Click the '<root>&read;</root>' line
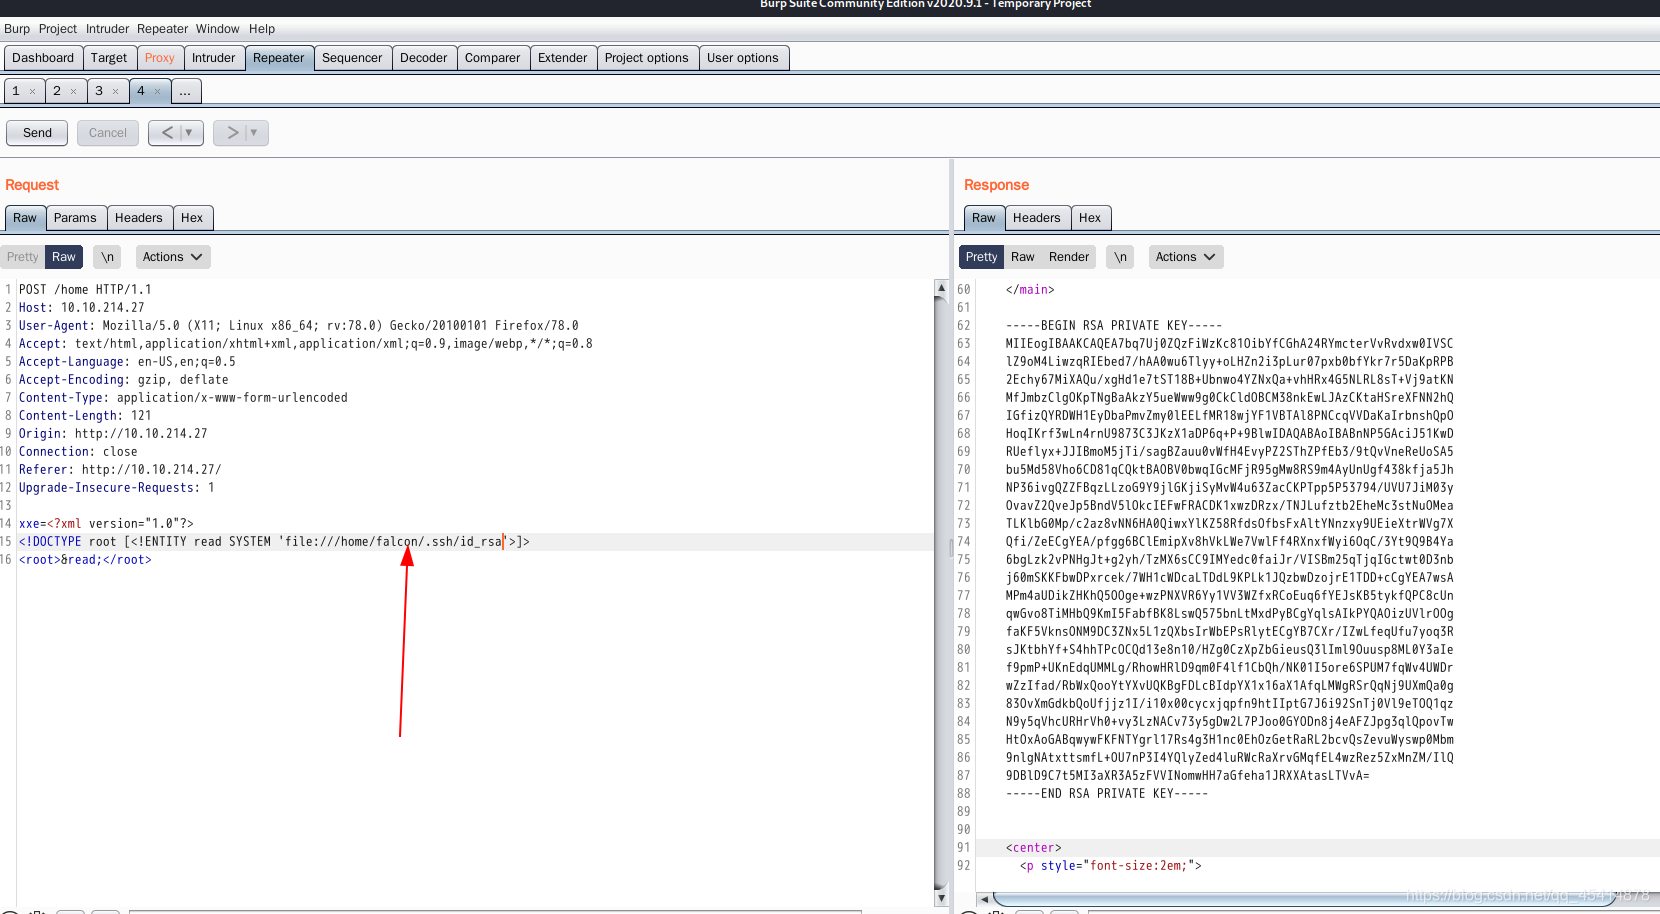Viewport: 1660px width, 914px height. (85, 560)
